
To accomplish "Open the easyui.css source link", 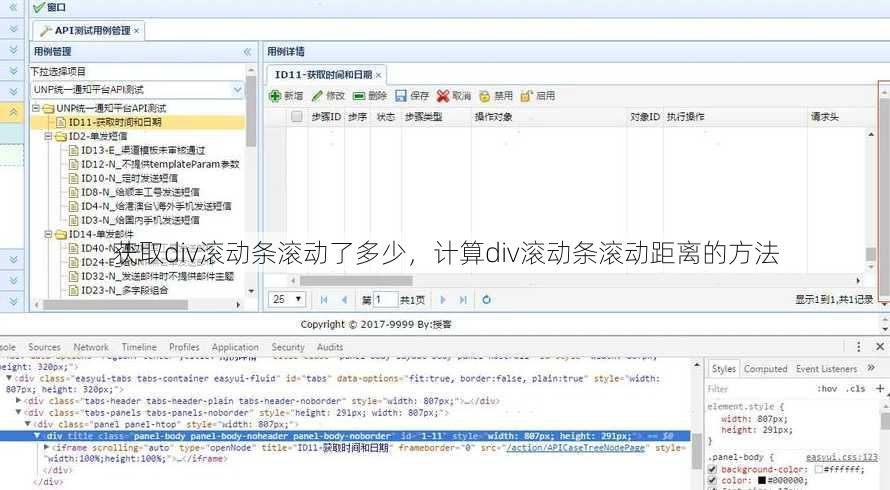I will click(x=842, y=457).
